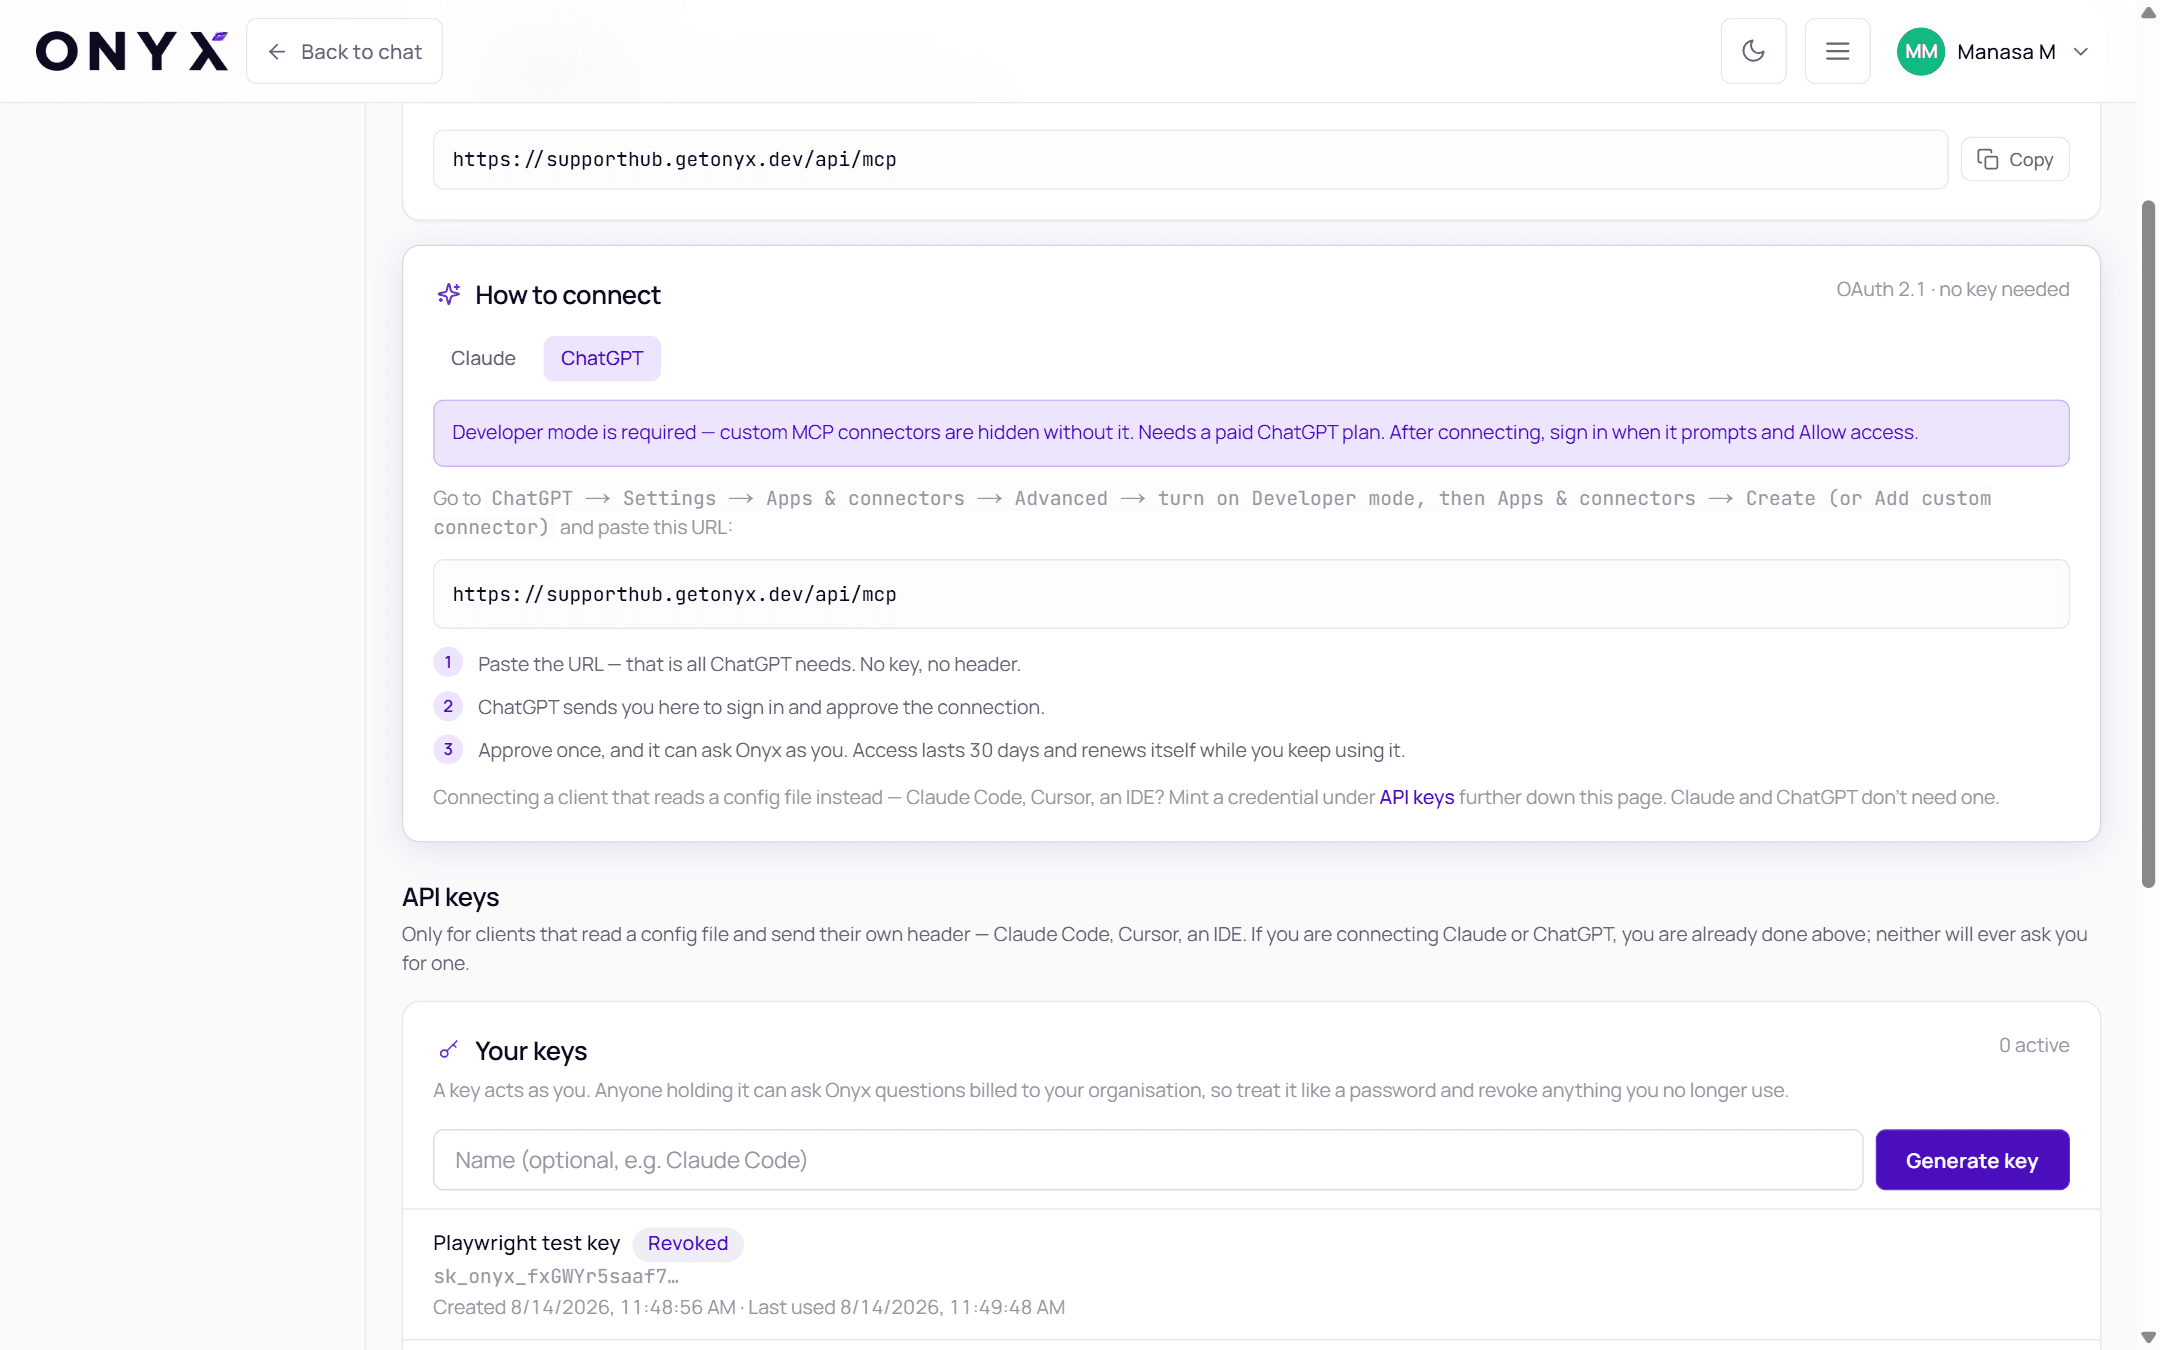
Task: Click the page vertical scrollbar thumb
Action: pyautogui.click(x=2147, y=543)
